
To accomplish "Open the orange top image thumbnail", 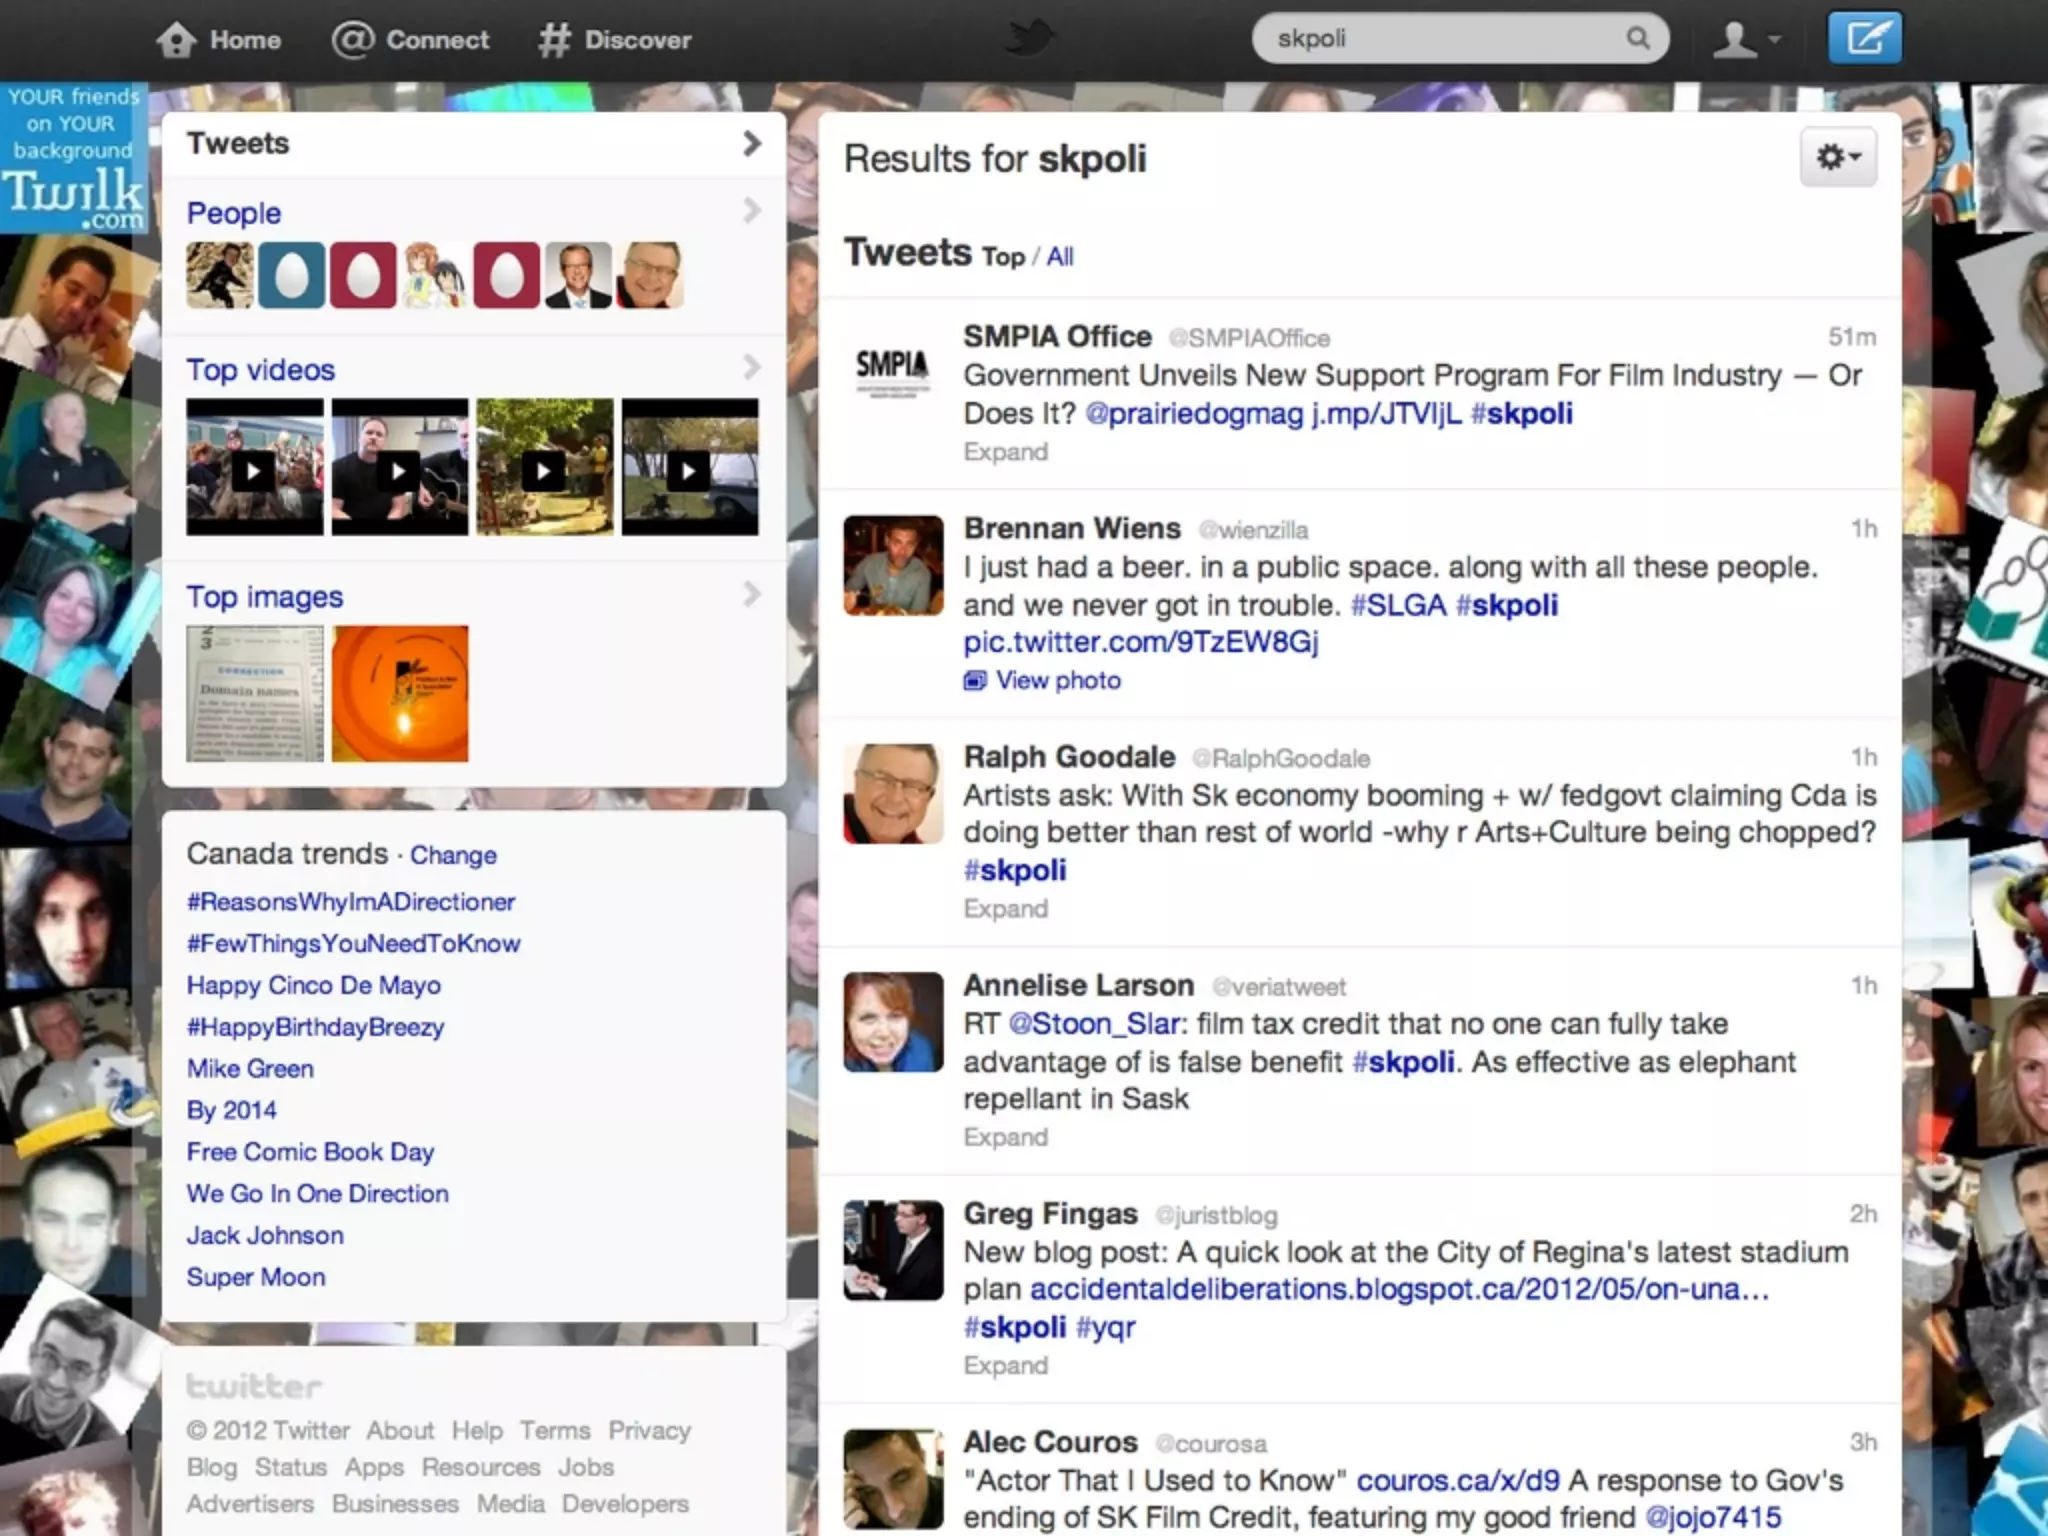I will (x=400, y=694).
